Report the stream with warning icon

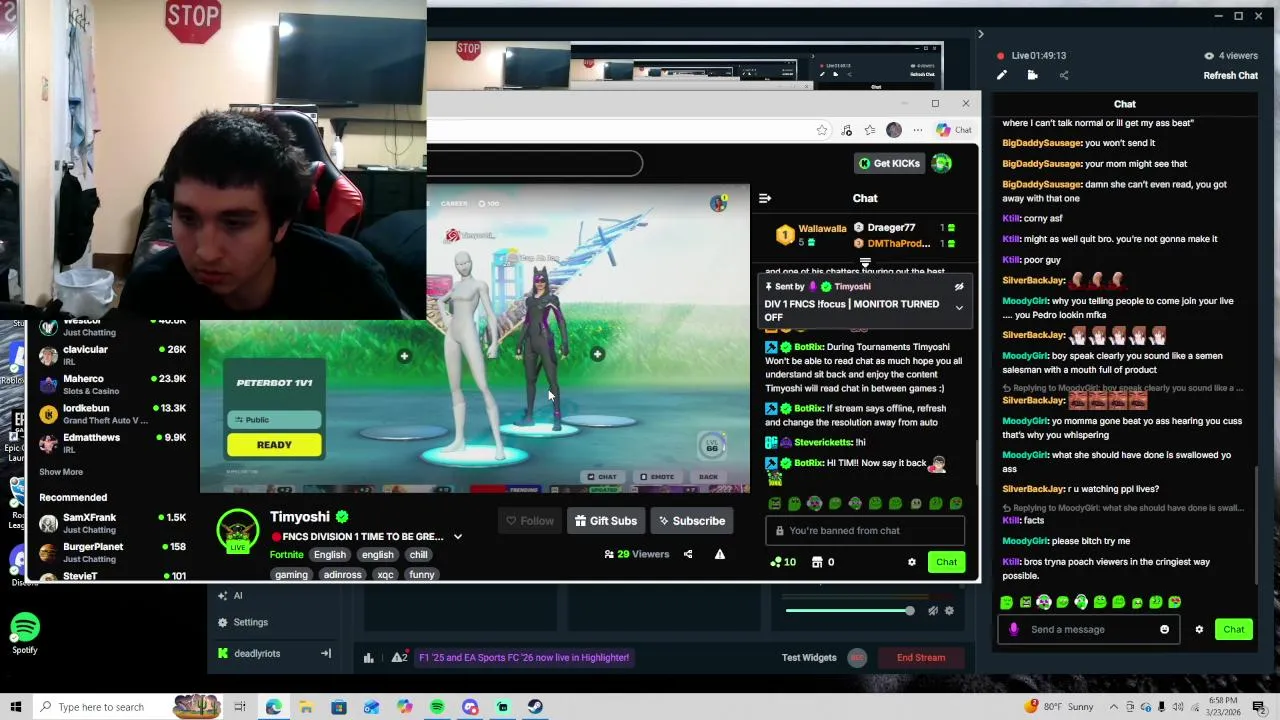[x=719, y=554]
